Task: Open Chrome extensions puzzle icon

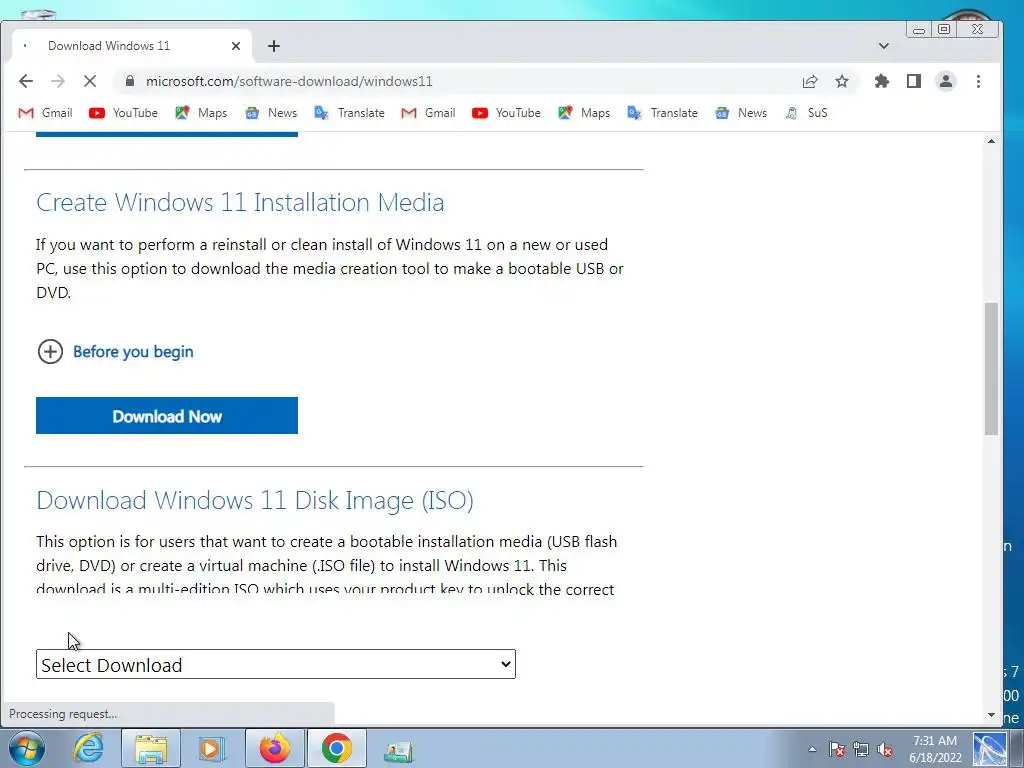Action: 882,81
